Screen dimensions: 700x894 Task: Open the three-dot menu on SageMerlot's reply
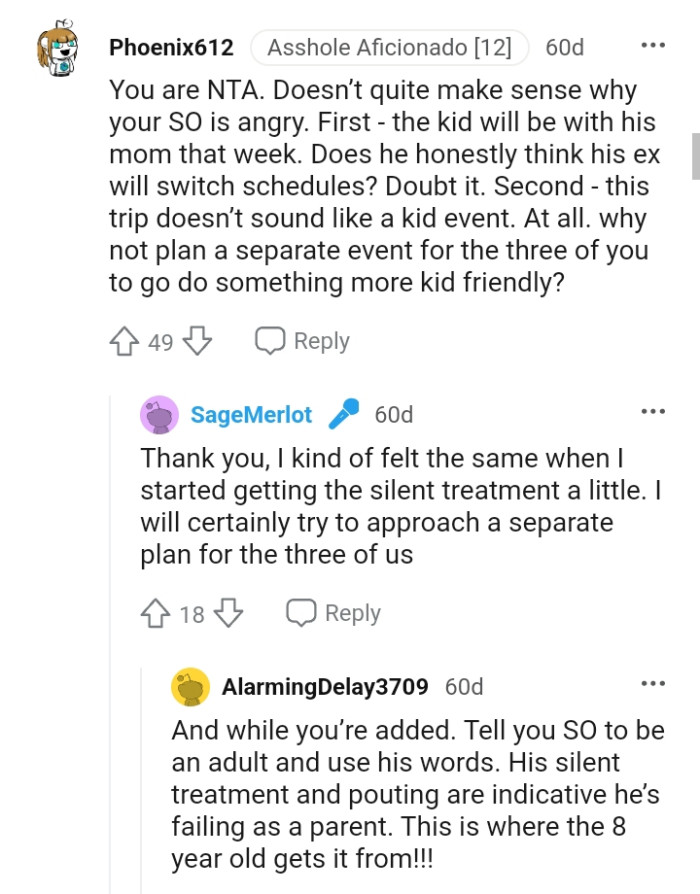pos(655,410)
